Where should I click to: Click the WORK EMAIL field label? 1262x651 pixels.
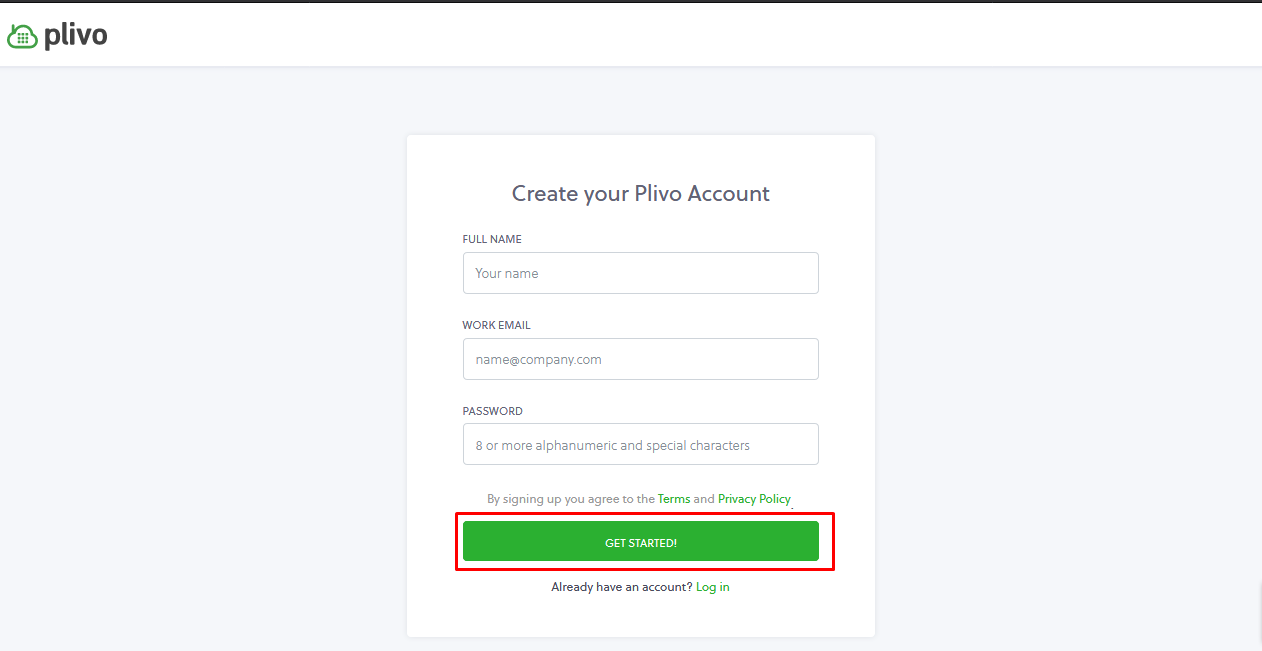tap(496, 325)
